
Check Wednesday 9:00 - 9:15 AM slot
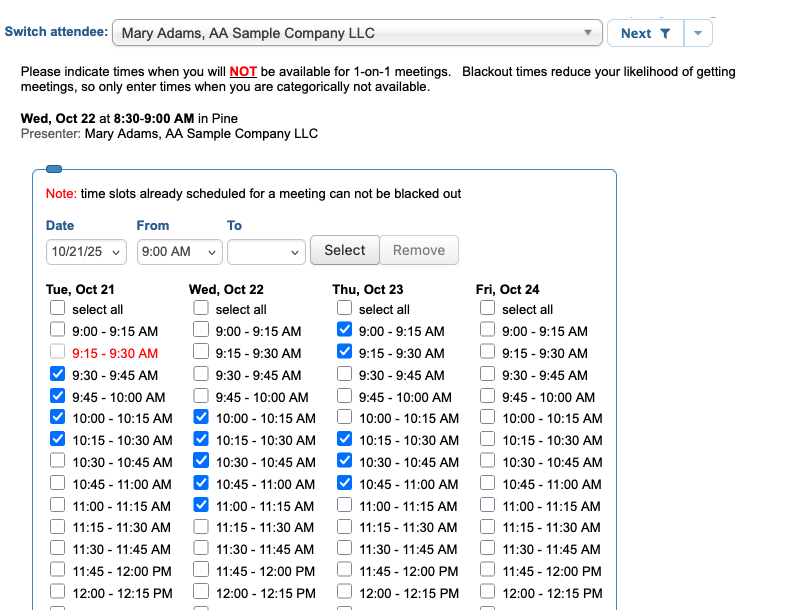tap(201, 330)
